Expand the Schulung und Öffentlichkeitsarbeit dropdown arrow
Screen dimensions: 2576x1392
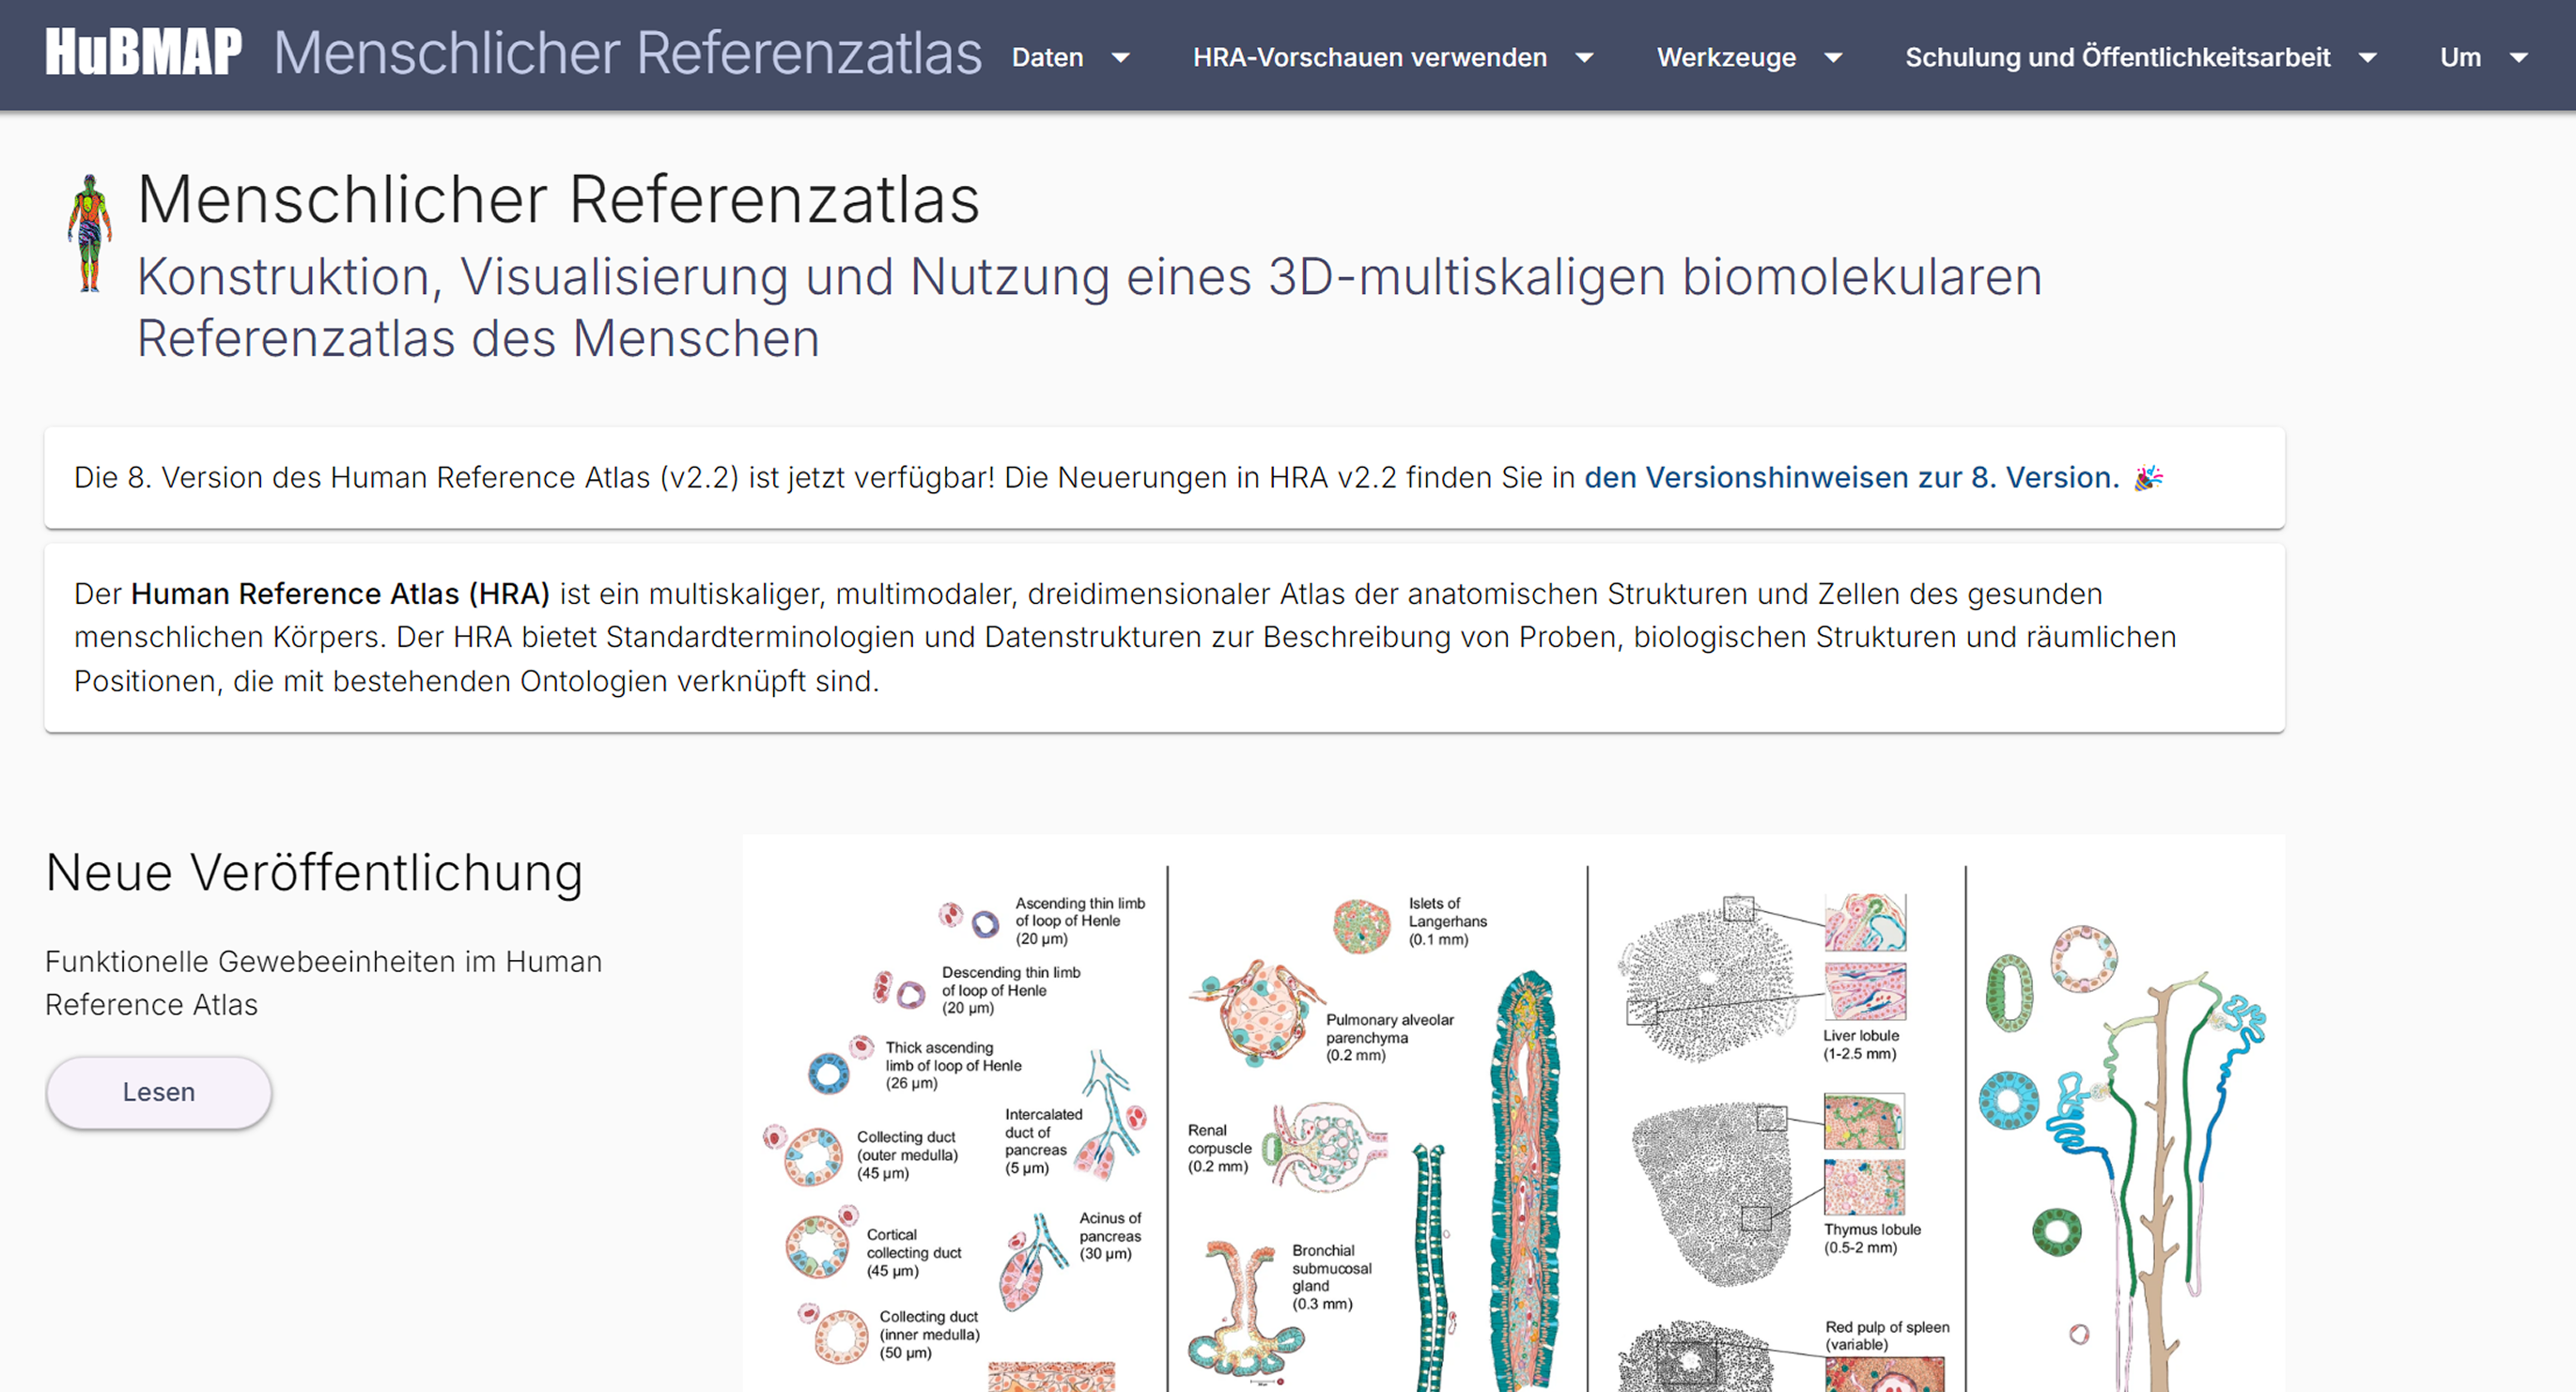[x=2367, y=58]
